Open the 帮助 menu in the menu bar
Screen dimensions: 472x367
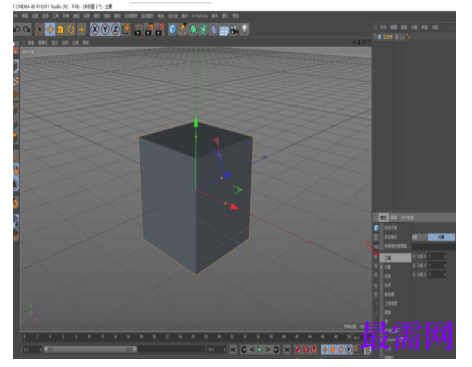pos(236,16)
